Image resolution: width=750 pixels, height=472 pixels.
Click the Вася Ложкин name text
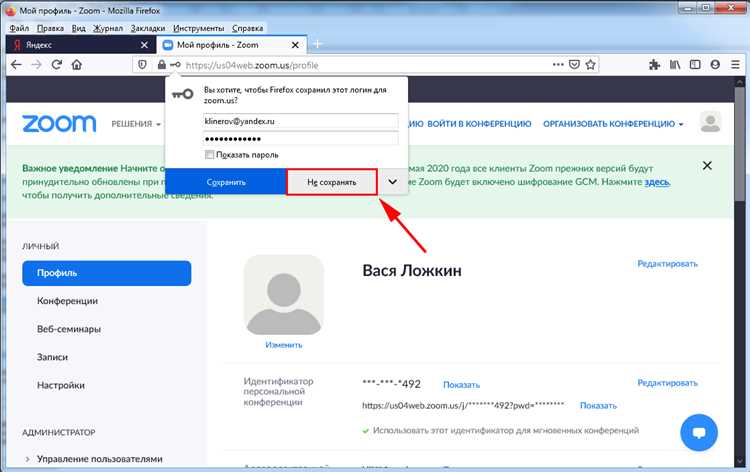tap(412, 271)
